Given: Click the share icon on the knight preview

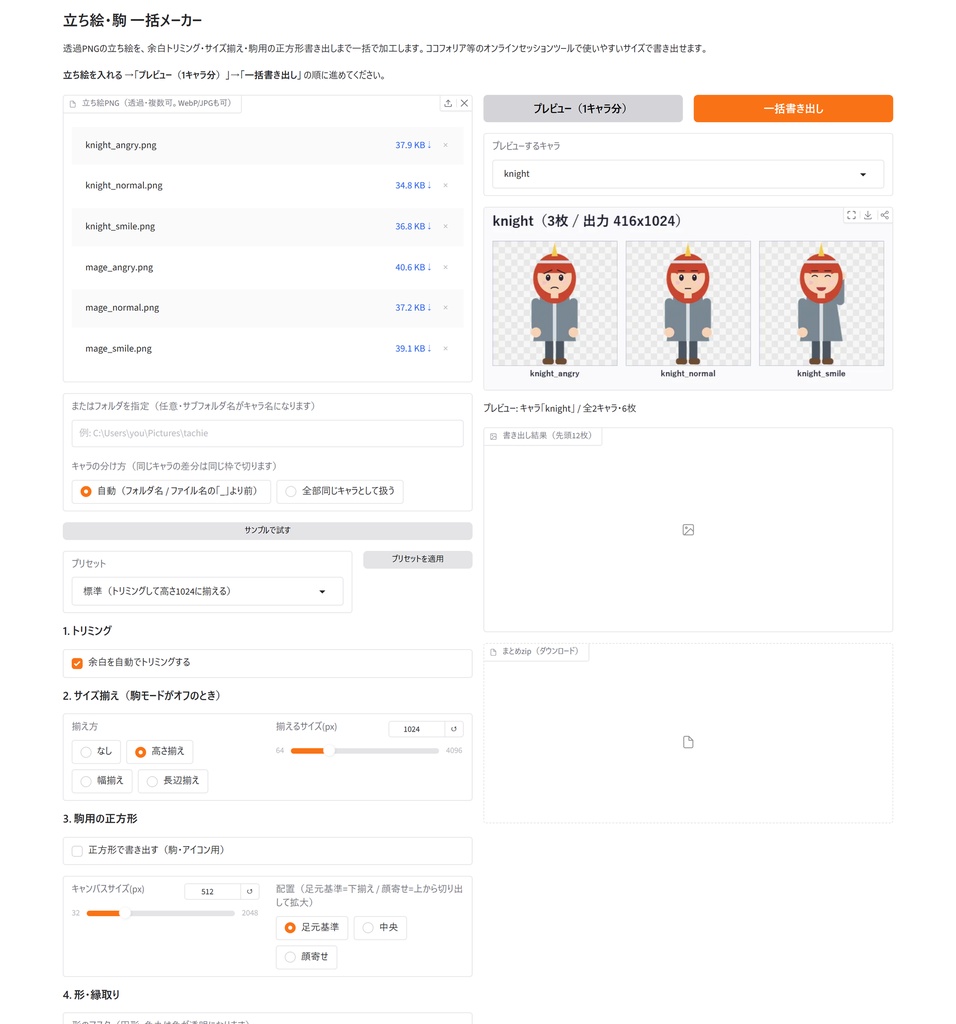Looking at the screenshot, I should pos(885,215).
